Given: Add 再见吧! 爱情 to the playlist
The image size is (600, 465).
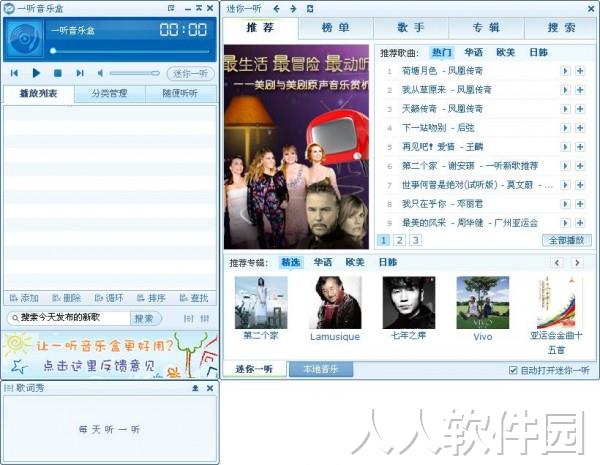Looking at the screenshot, I should pos(580,147).
